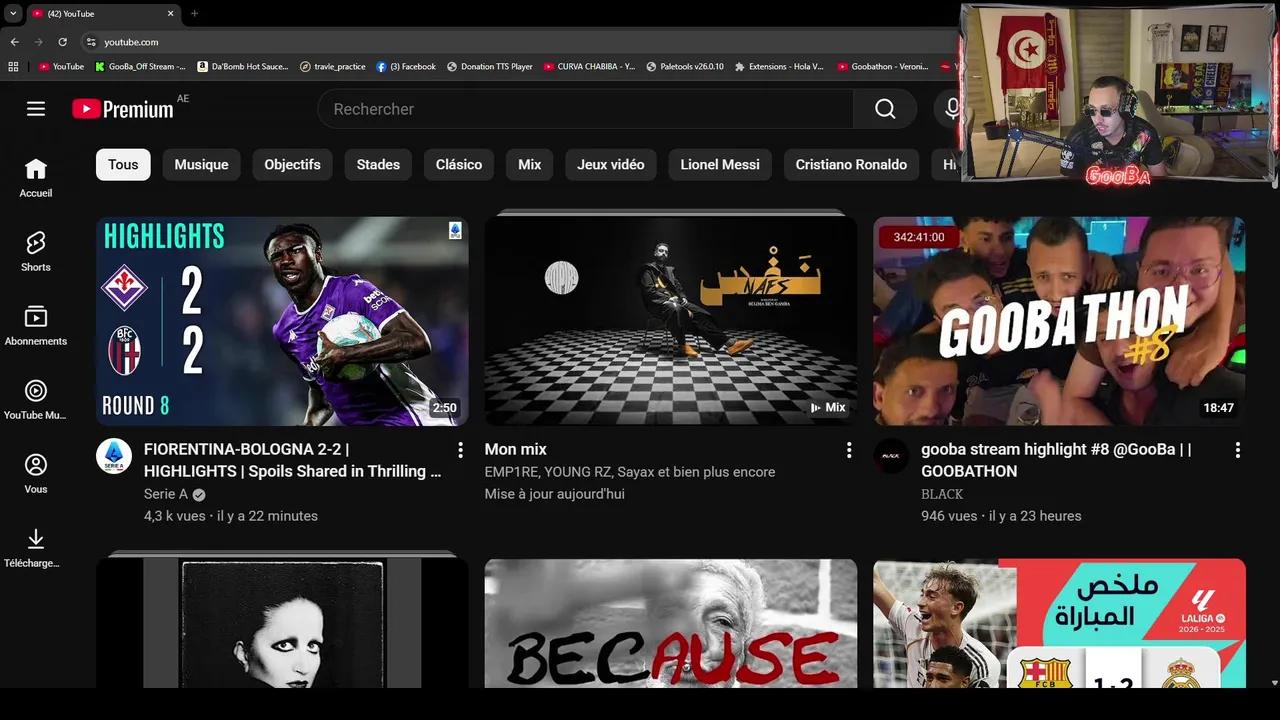1280x720 pixels.
Task: Click the browser back arrow
Action: click(14, 42)
